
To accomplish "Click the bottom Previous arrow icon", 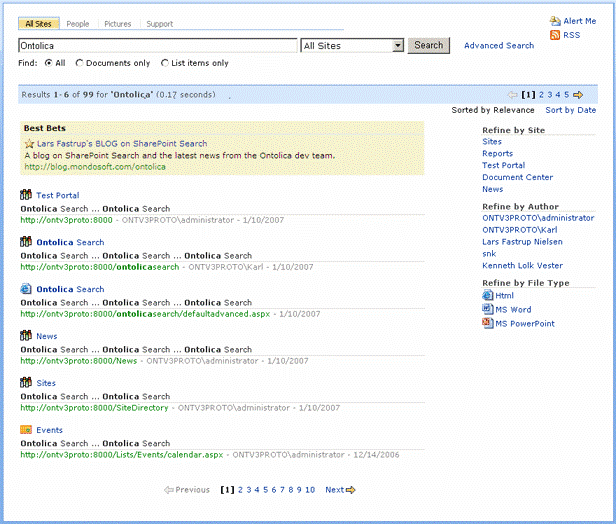I will coord(169,490).
